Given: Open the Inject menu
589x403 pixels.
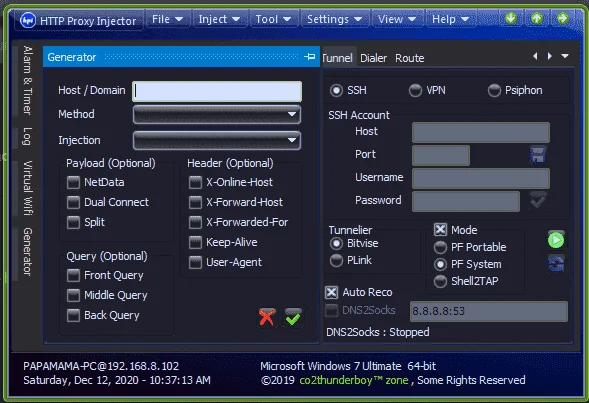Looking at the screenshot, I should pos(219,19).
